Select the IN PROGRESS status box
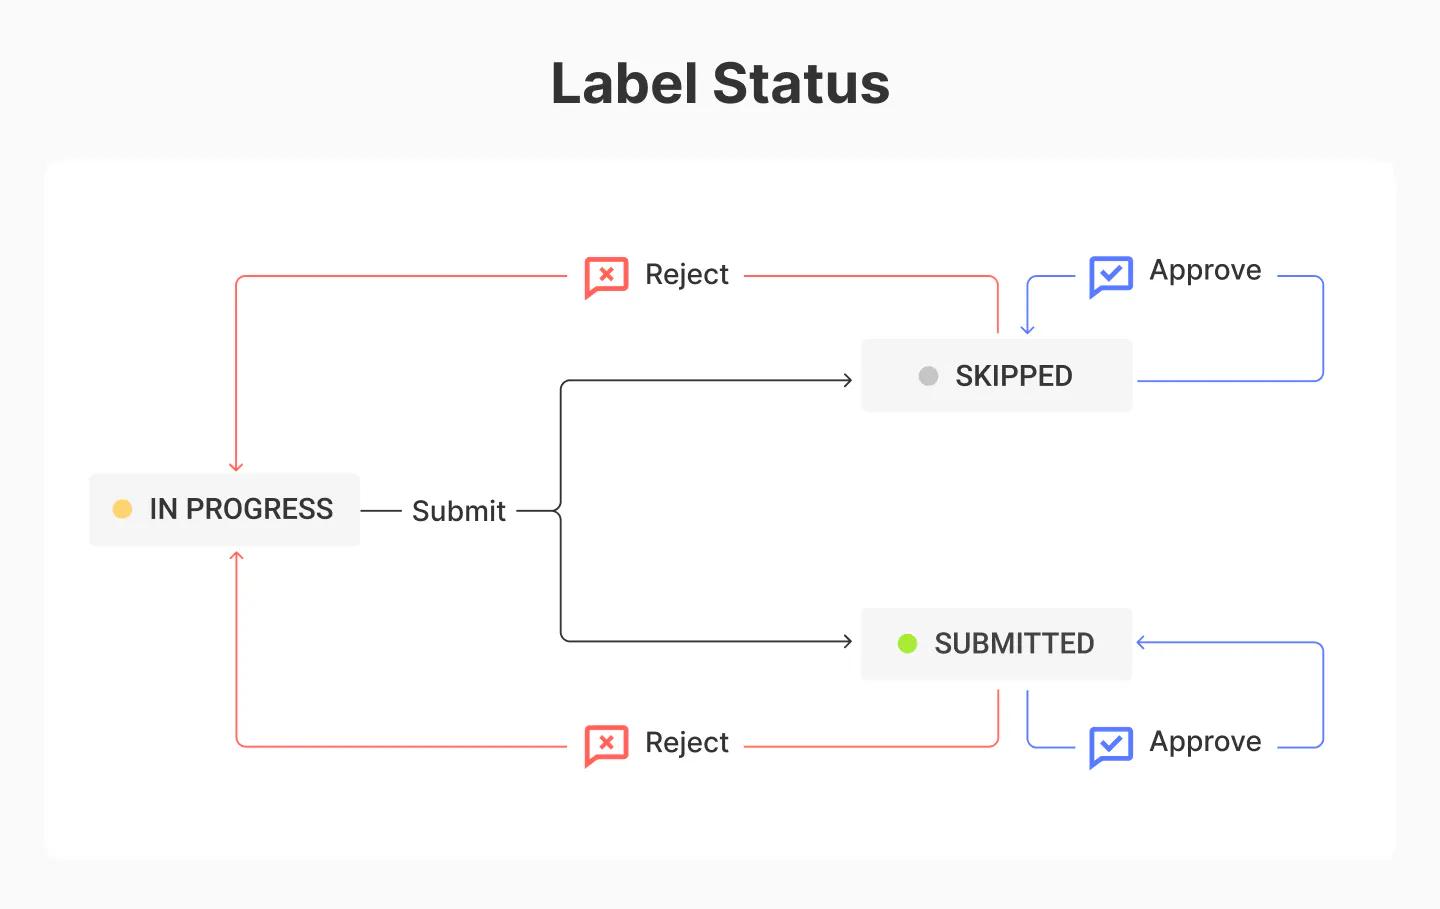 point(225,510)
